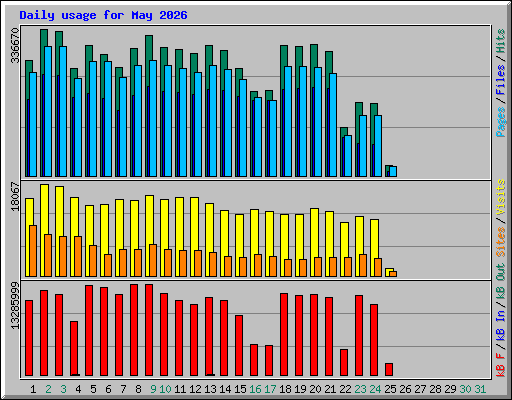Viewport: 512px width, 400px height.
Task: Click the 13285999 kB axis value
Action: (x=15, y=305)
